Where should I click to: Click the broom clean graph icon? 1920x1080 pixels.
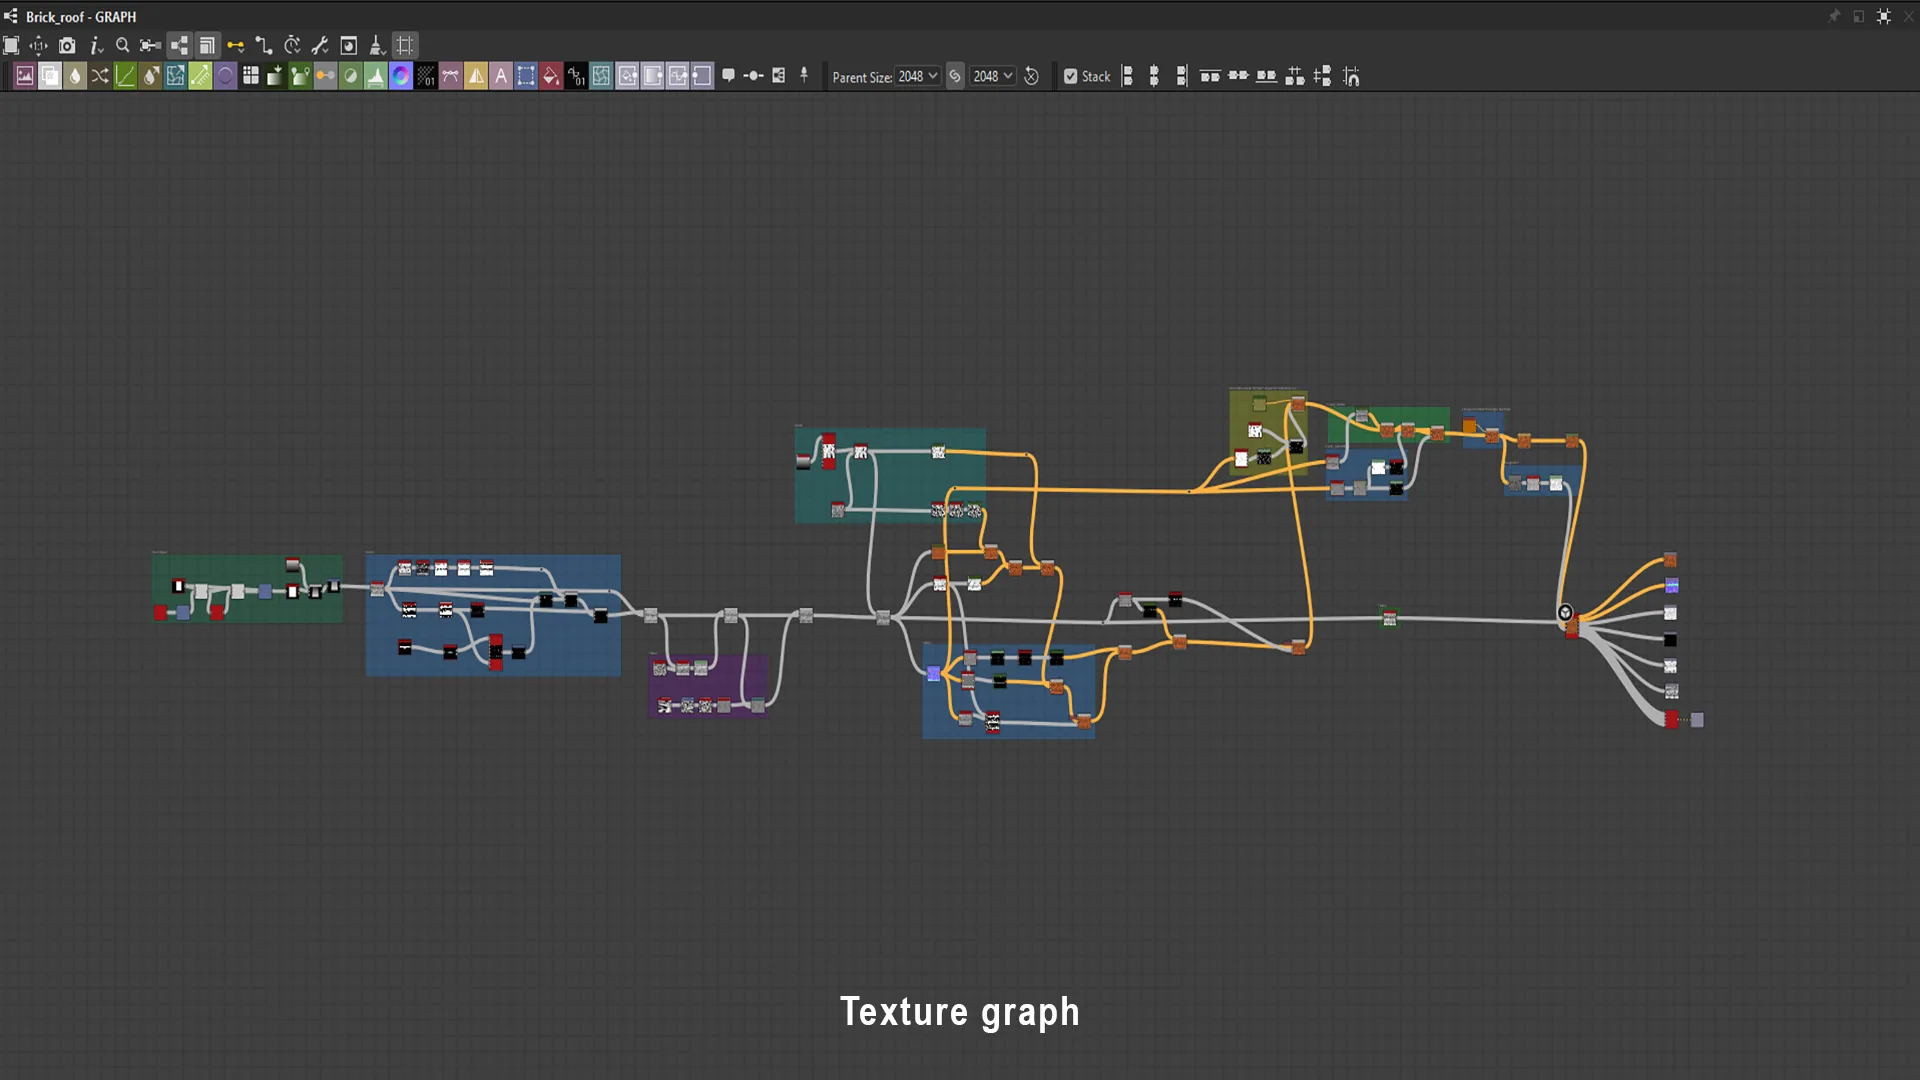tap(377, 45)
